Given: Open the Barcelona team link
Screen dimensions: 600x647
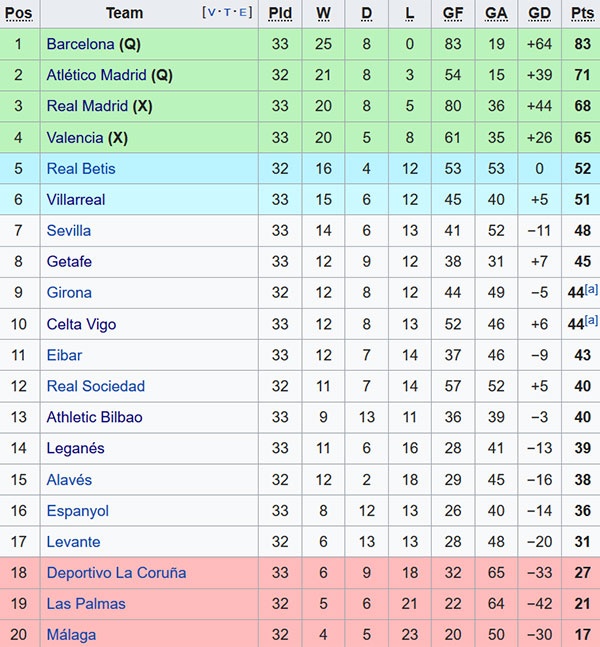Looking at the screenshot, I should click(x=80, y=44).
